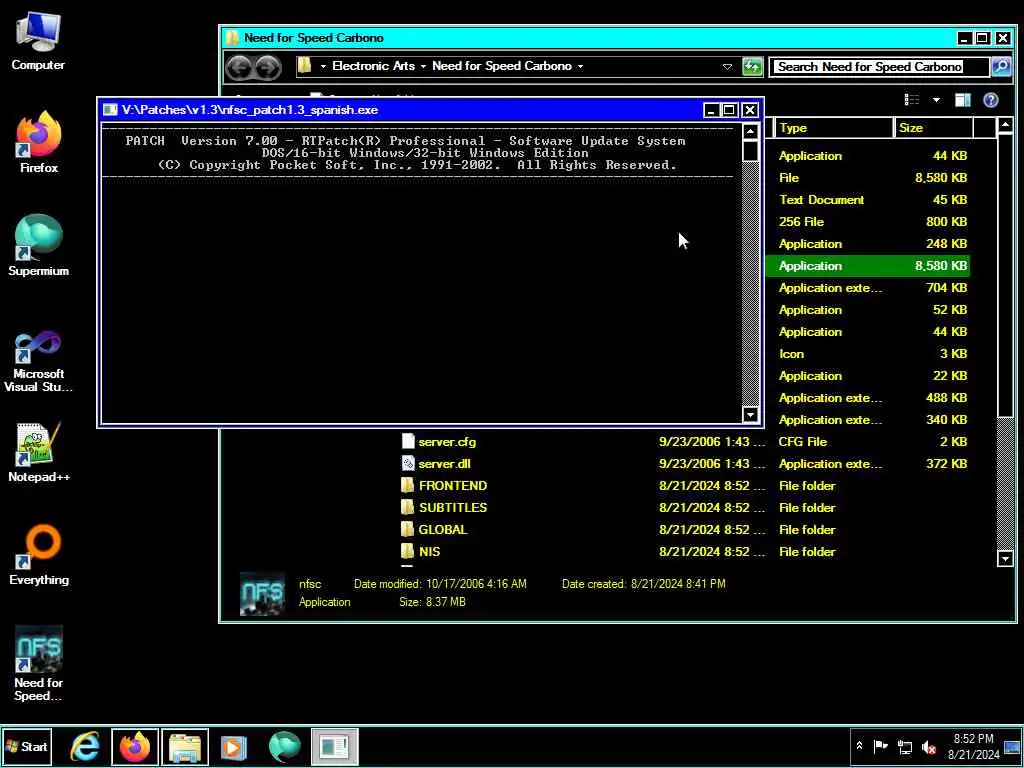The image size is (1024, 768).
Task: Click the muted volume tray icon
Action: coord(928,746)
